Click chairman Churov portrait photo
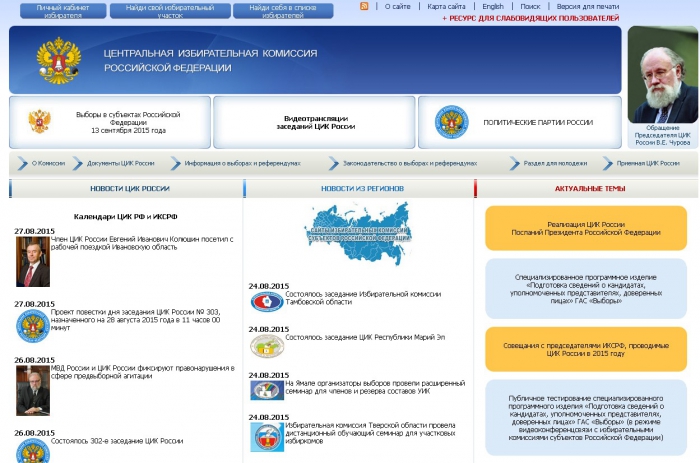 (x=663, y=75)
